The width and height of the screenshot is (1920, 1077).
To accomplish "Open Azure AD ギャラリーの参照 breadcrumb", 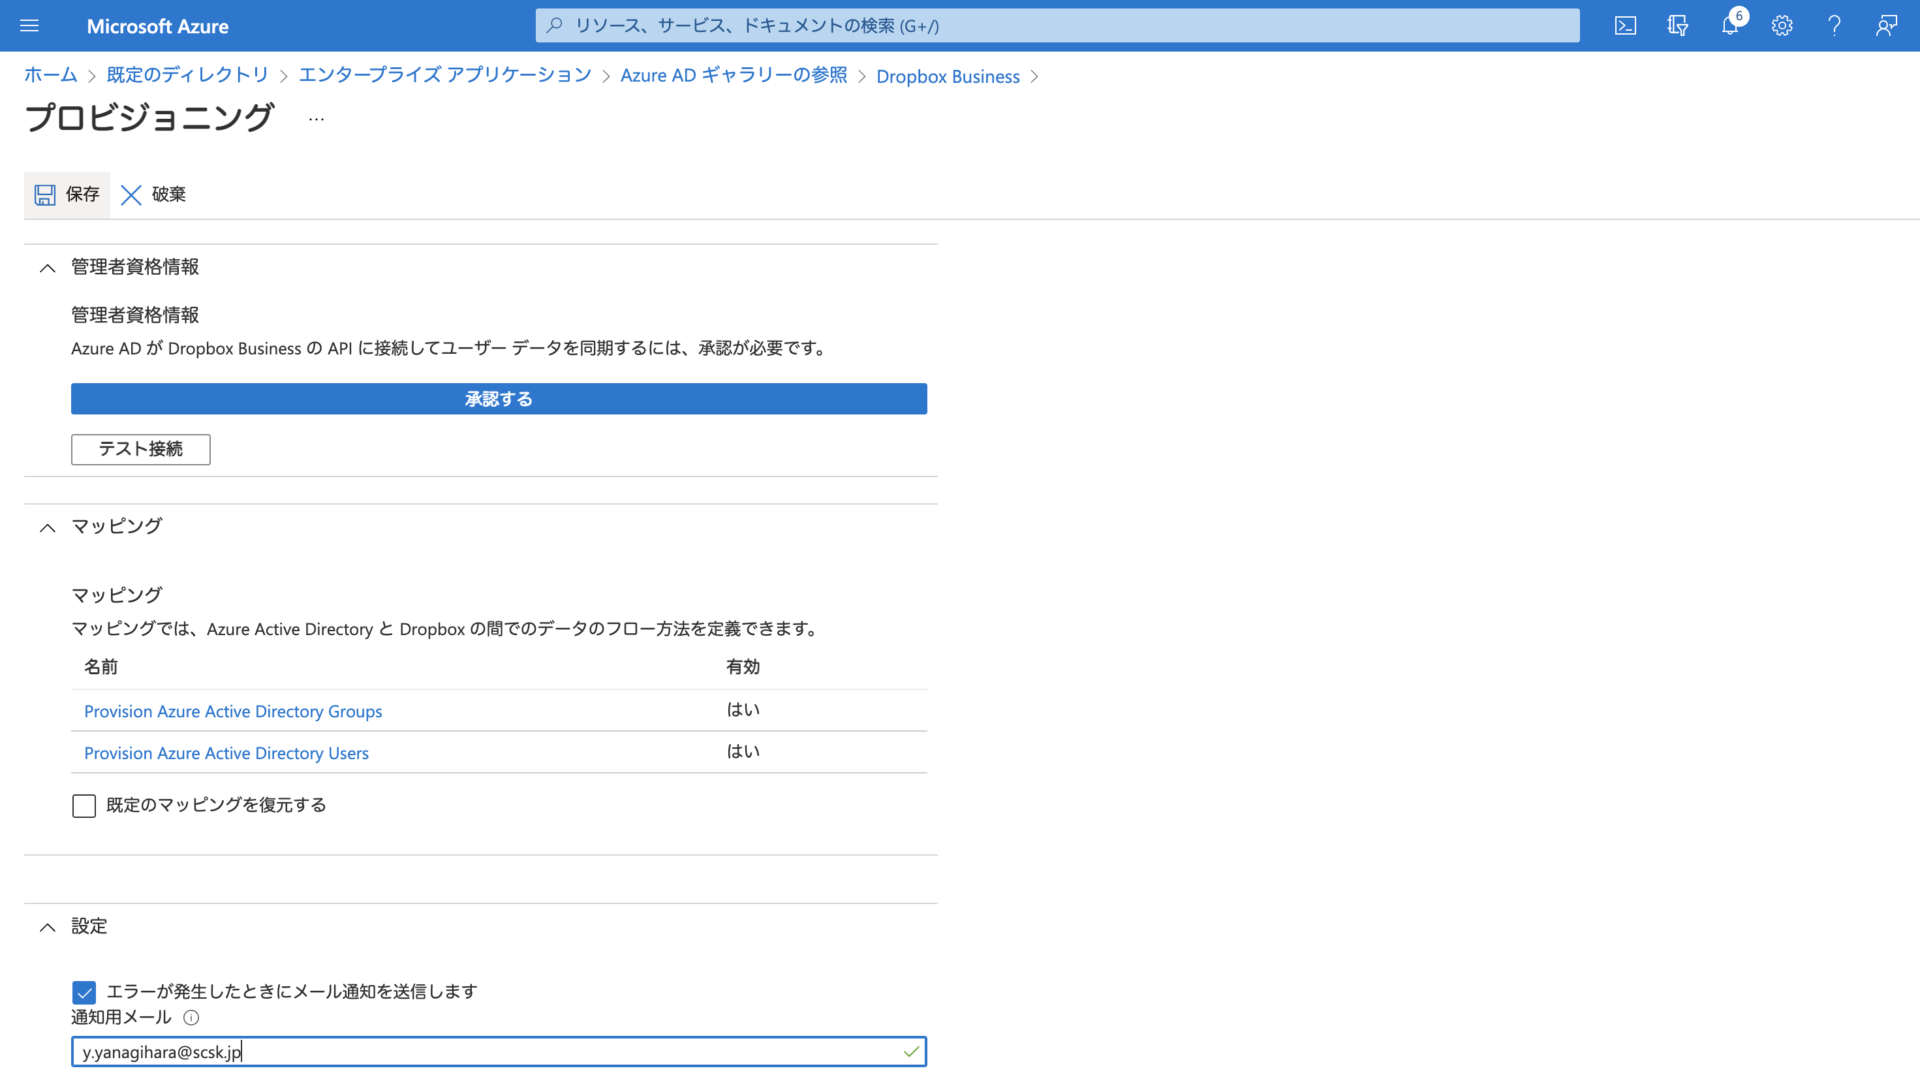I will coord(734,76).
